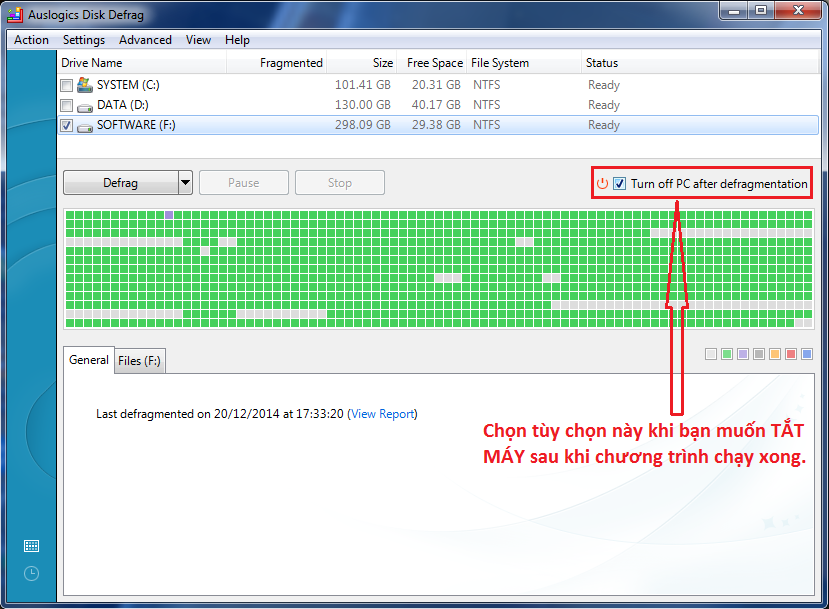The height and width of the screenshot is (609, 829).
Task: Click the green legend color swatch
Action: (x=727, y=354)
